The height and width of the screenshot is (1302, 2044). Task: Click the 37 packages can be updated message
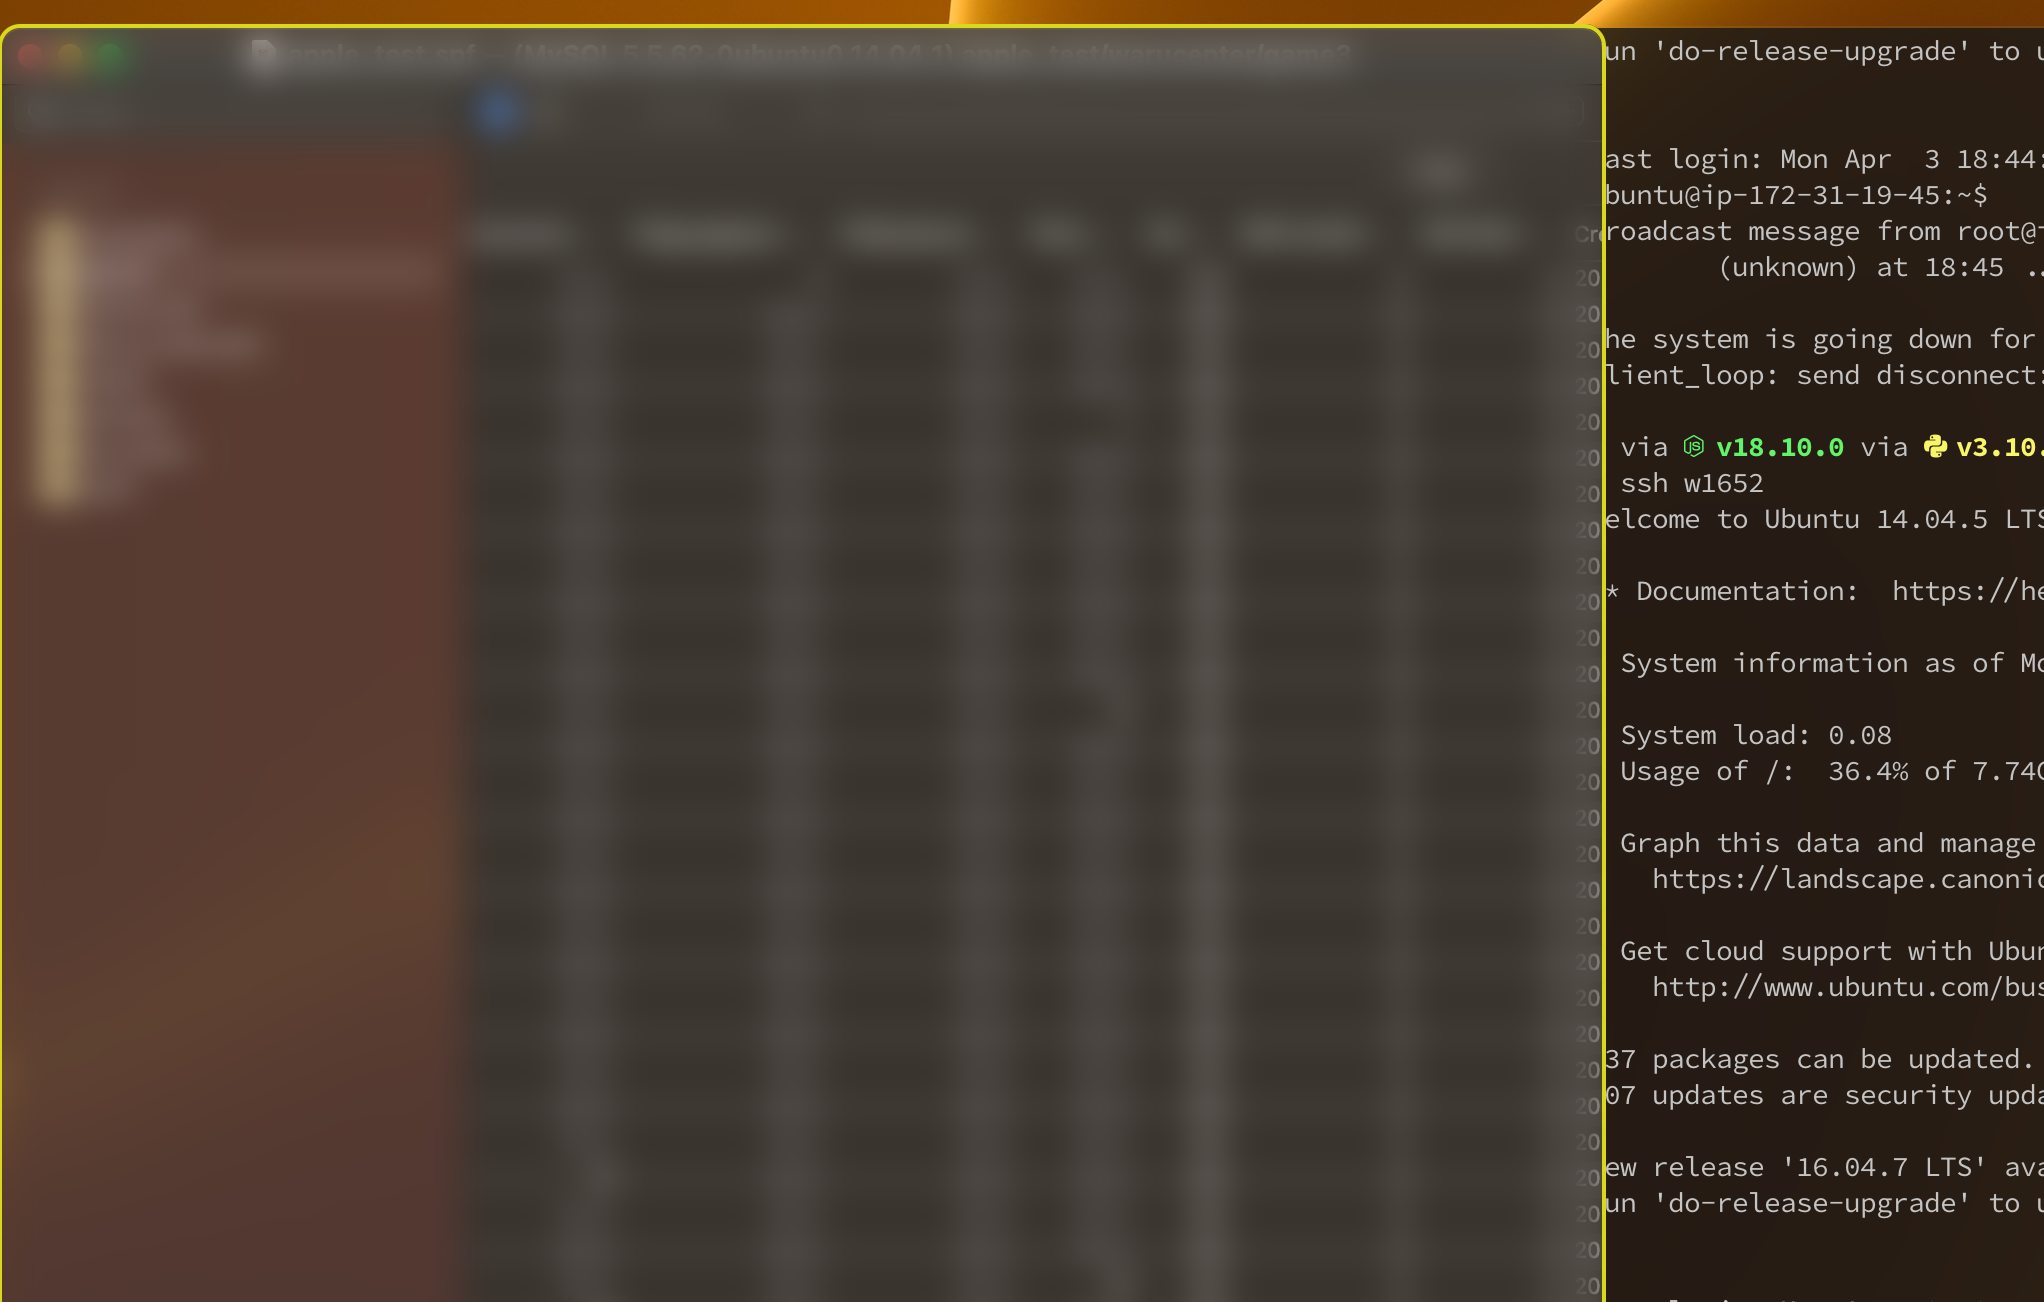click(x=1800, y=1058)
